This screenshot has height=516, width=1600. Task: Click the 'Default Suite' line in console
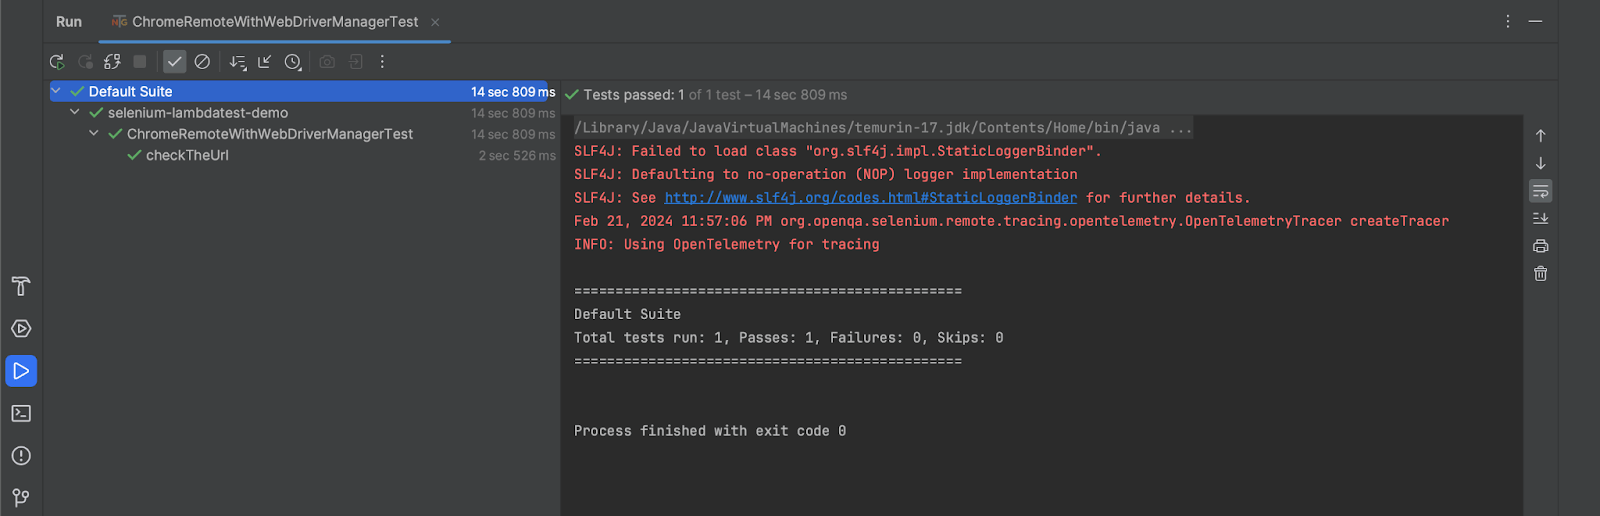pos(627,314)
